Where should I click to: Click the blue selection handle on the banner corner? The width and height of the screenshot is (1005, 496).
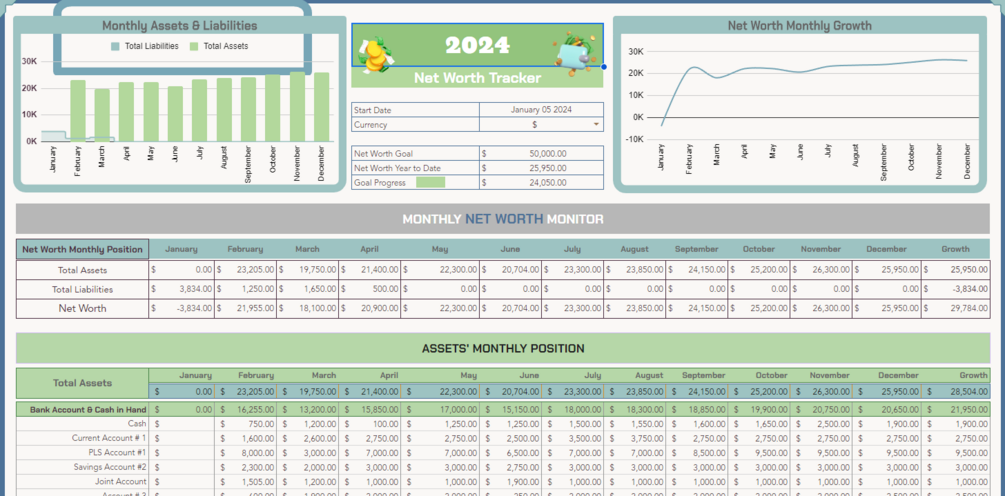[604, 67]
